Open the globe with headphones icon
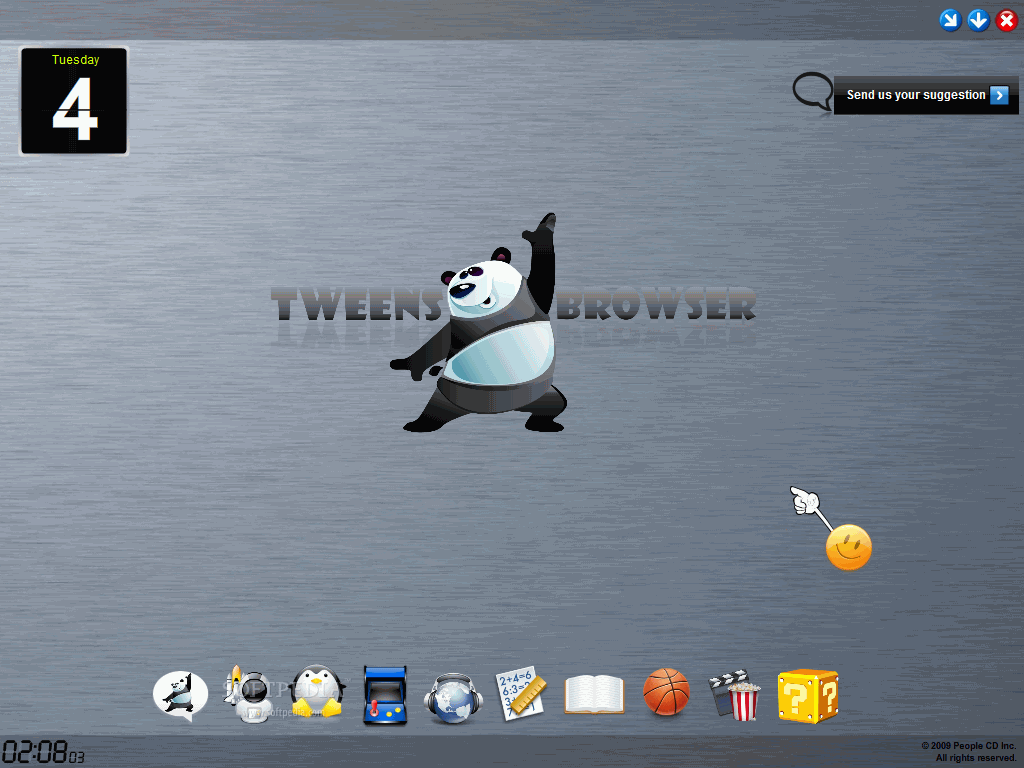This screenshot has width=1024, height=768. (453, 697)
